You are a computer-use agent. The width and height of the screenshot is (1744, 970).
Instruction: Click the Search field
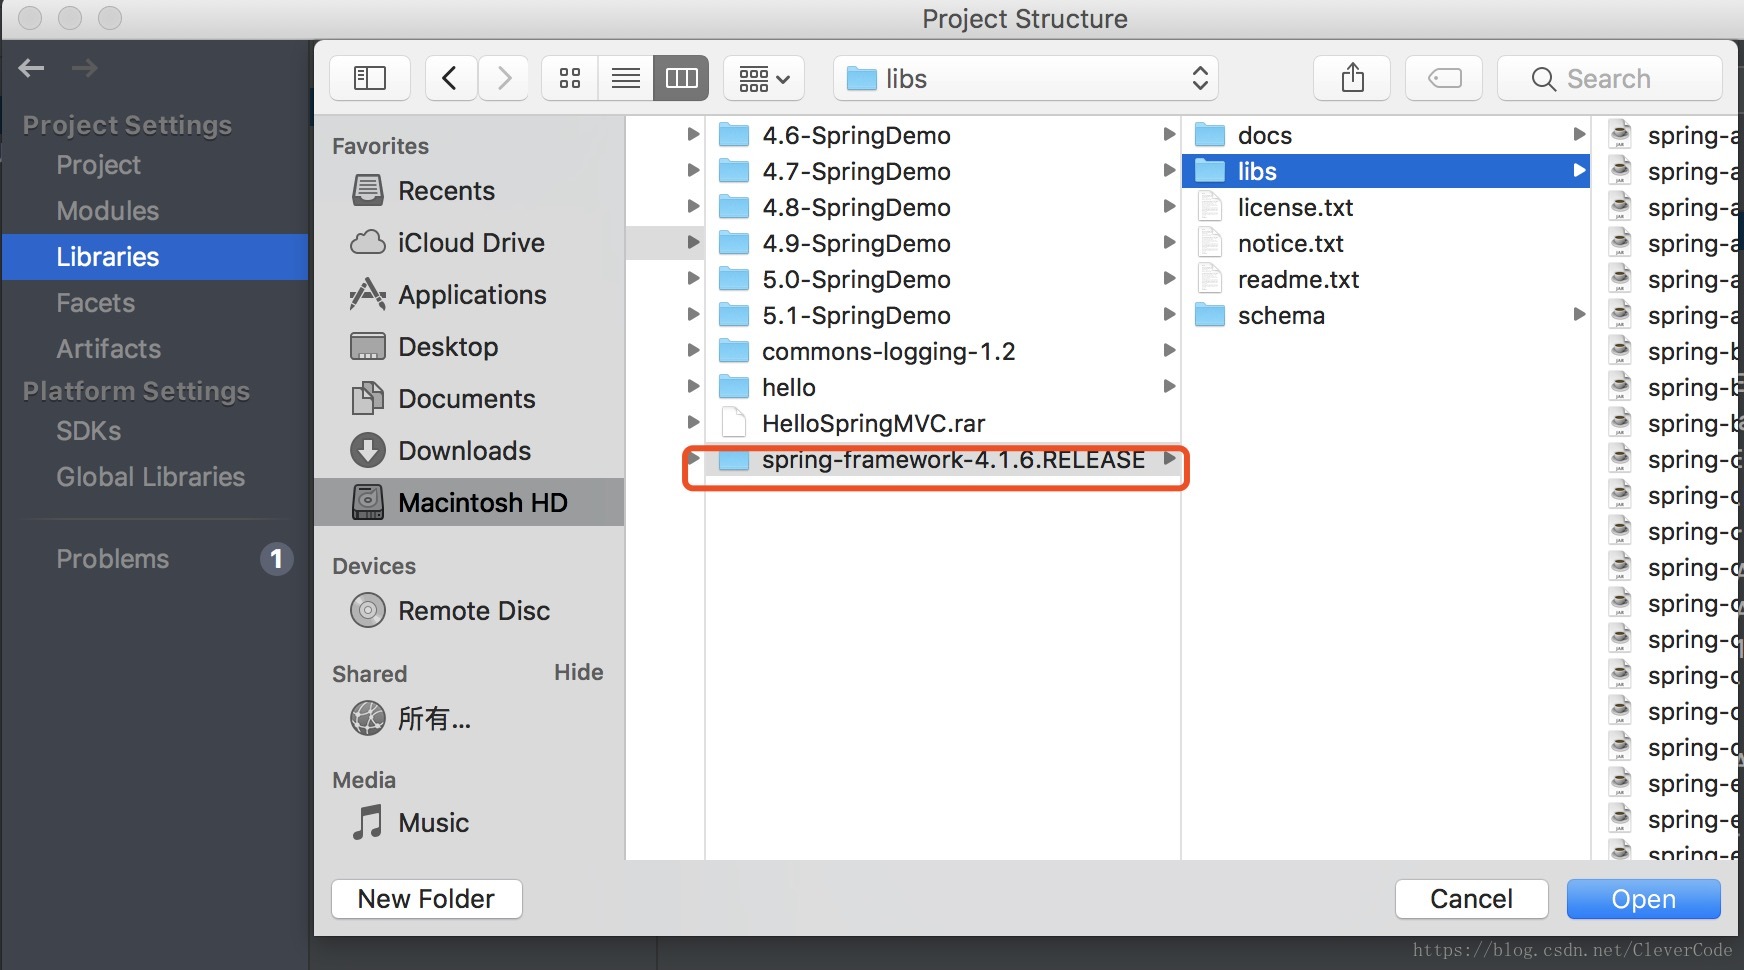click(1610, 78)
